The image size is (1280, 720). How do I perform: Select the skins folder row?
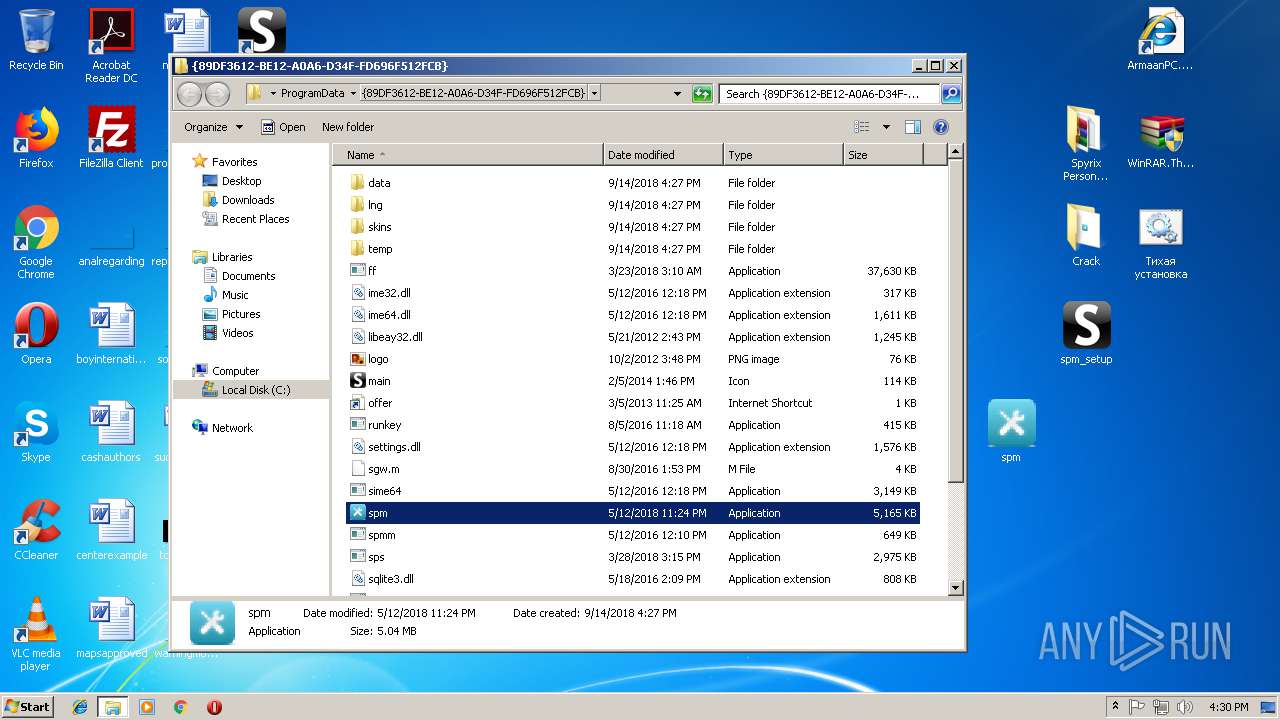click(632, 227)
